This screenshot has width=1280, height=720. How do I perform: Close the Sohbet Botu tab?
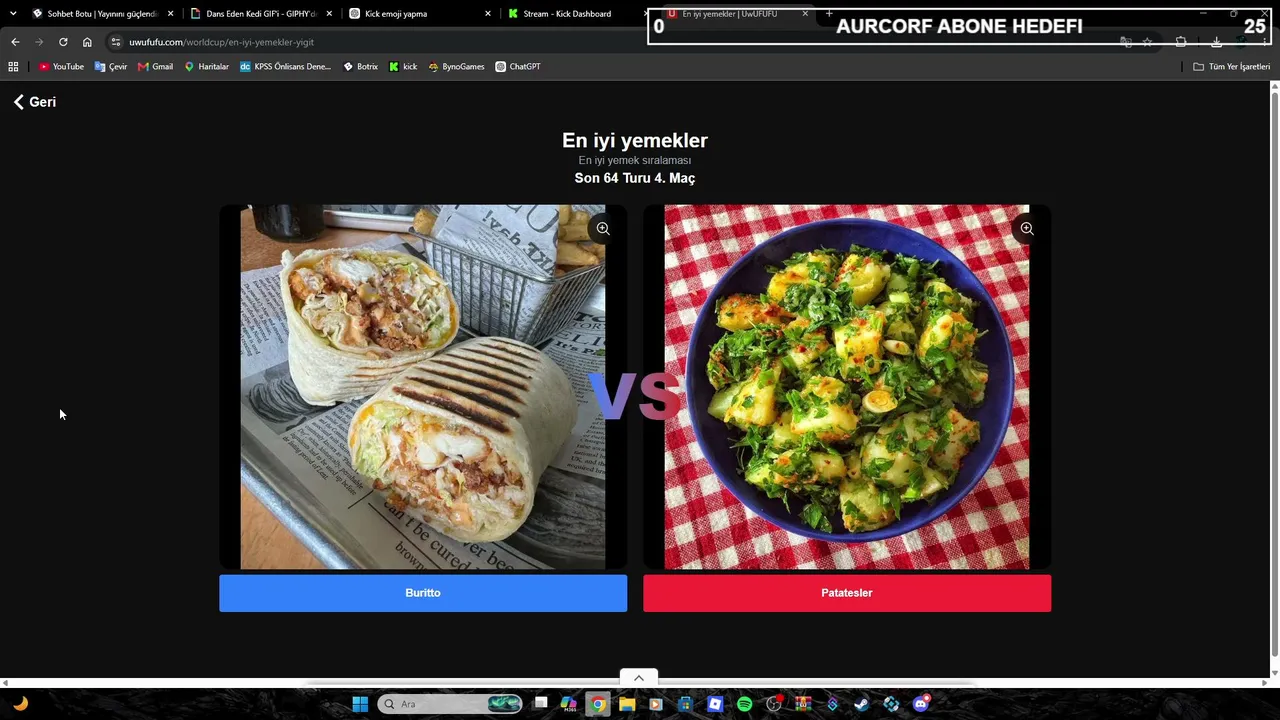[x=171, y=14]
